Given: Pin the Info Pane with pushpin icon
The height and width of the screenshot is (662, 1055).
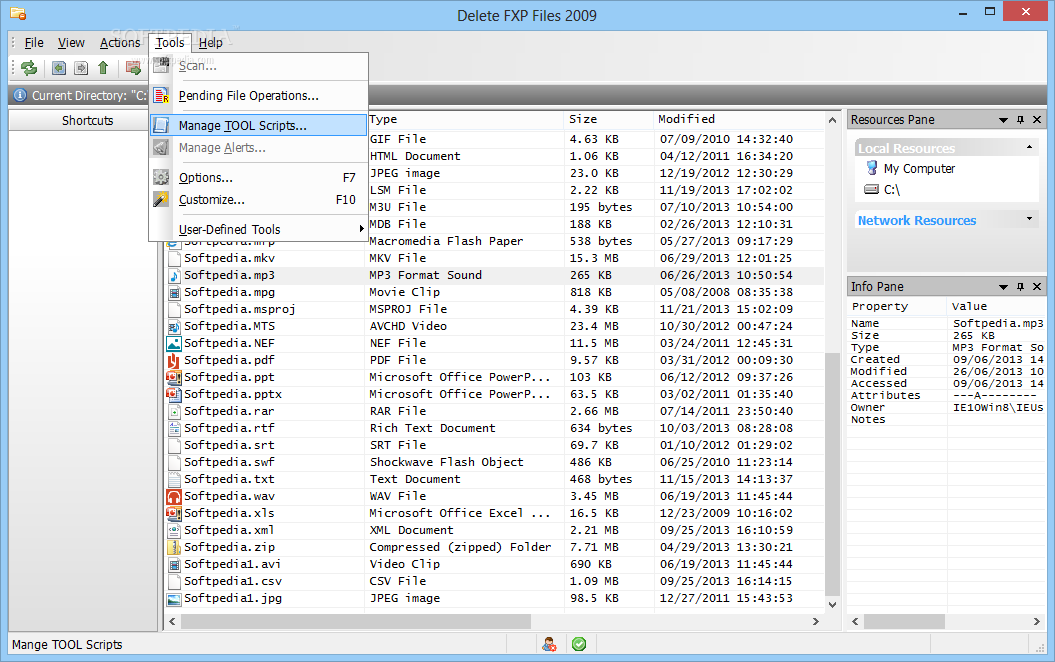Looking at the screenshot, I should click(1020, 287).
